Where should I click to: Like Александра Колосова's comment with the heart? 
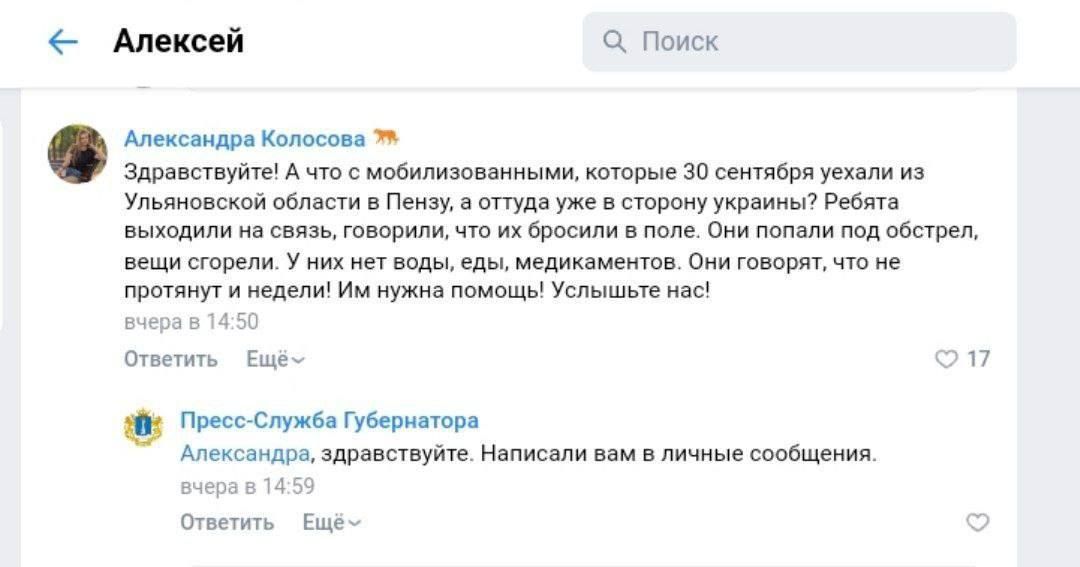pyautogui.click(x=945, y=359)
